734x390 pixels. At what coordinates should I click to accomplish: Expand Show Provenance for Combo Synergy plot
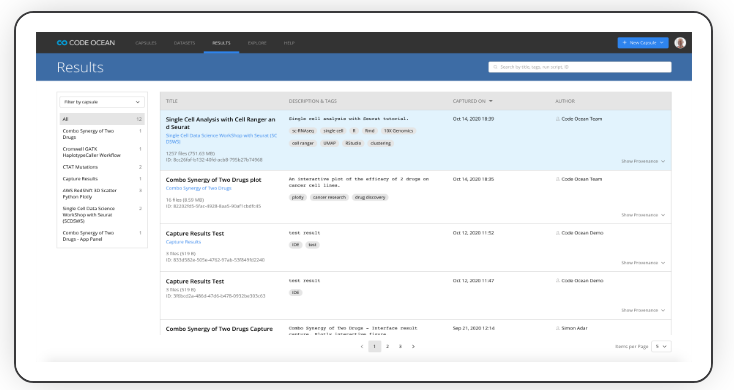pos(643,215)
